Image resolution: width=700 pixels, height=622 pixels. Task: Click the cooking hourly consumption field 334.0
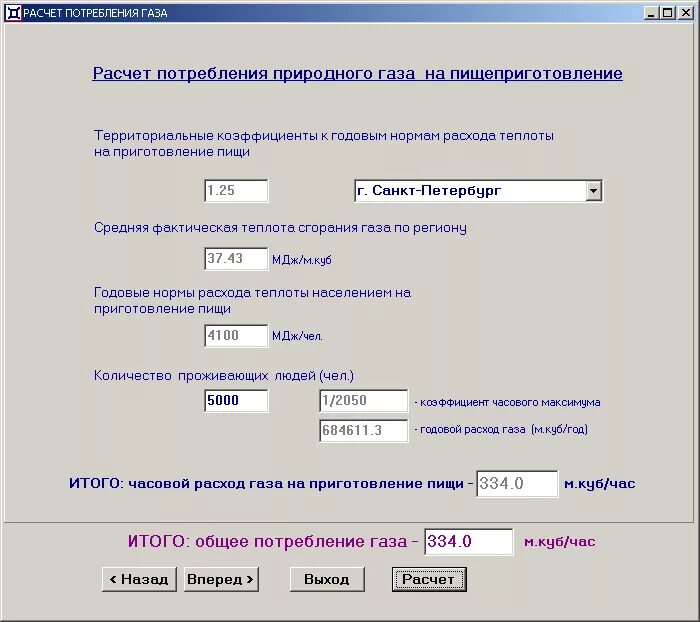click(x=517, y=484)
